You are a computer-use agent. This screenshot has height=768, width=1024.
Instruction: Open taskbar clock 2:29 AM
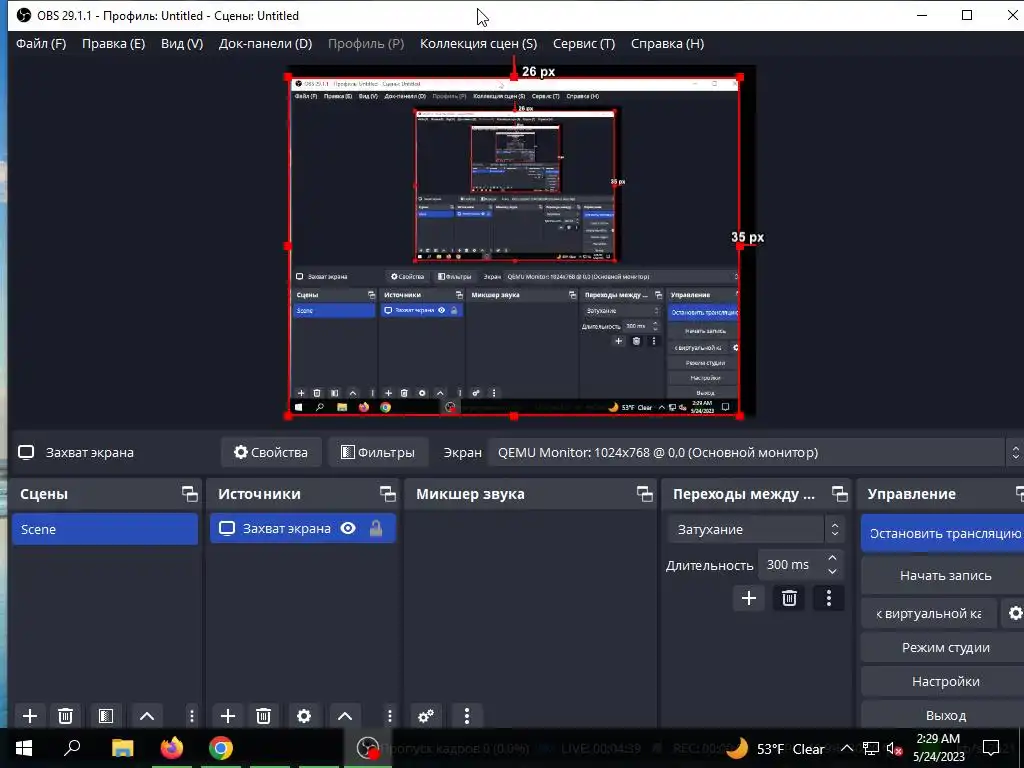938,748
